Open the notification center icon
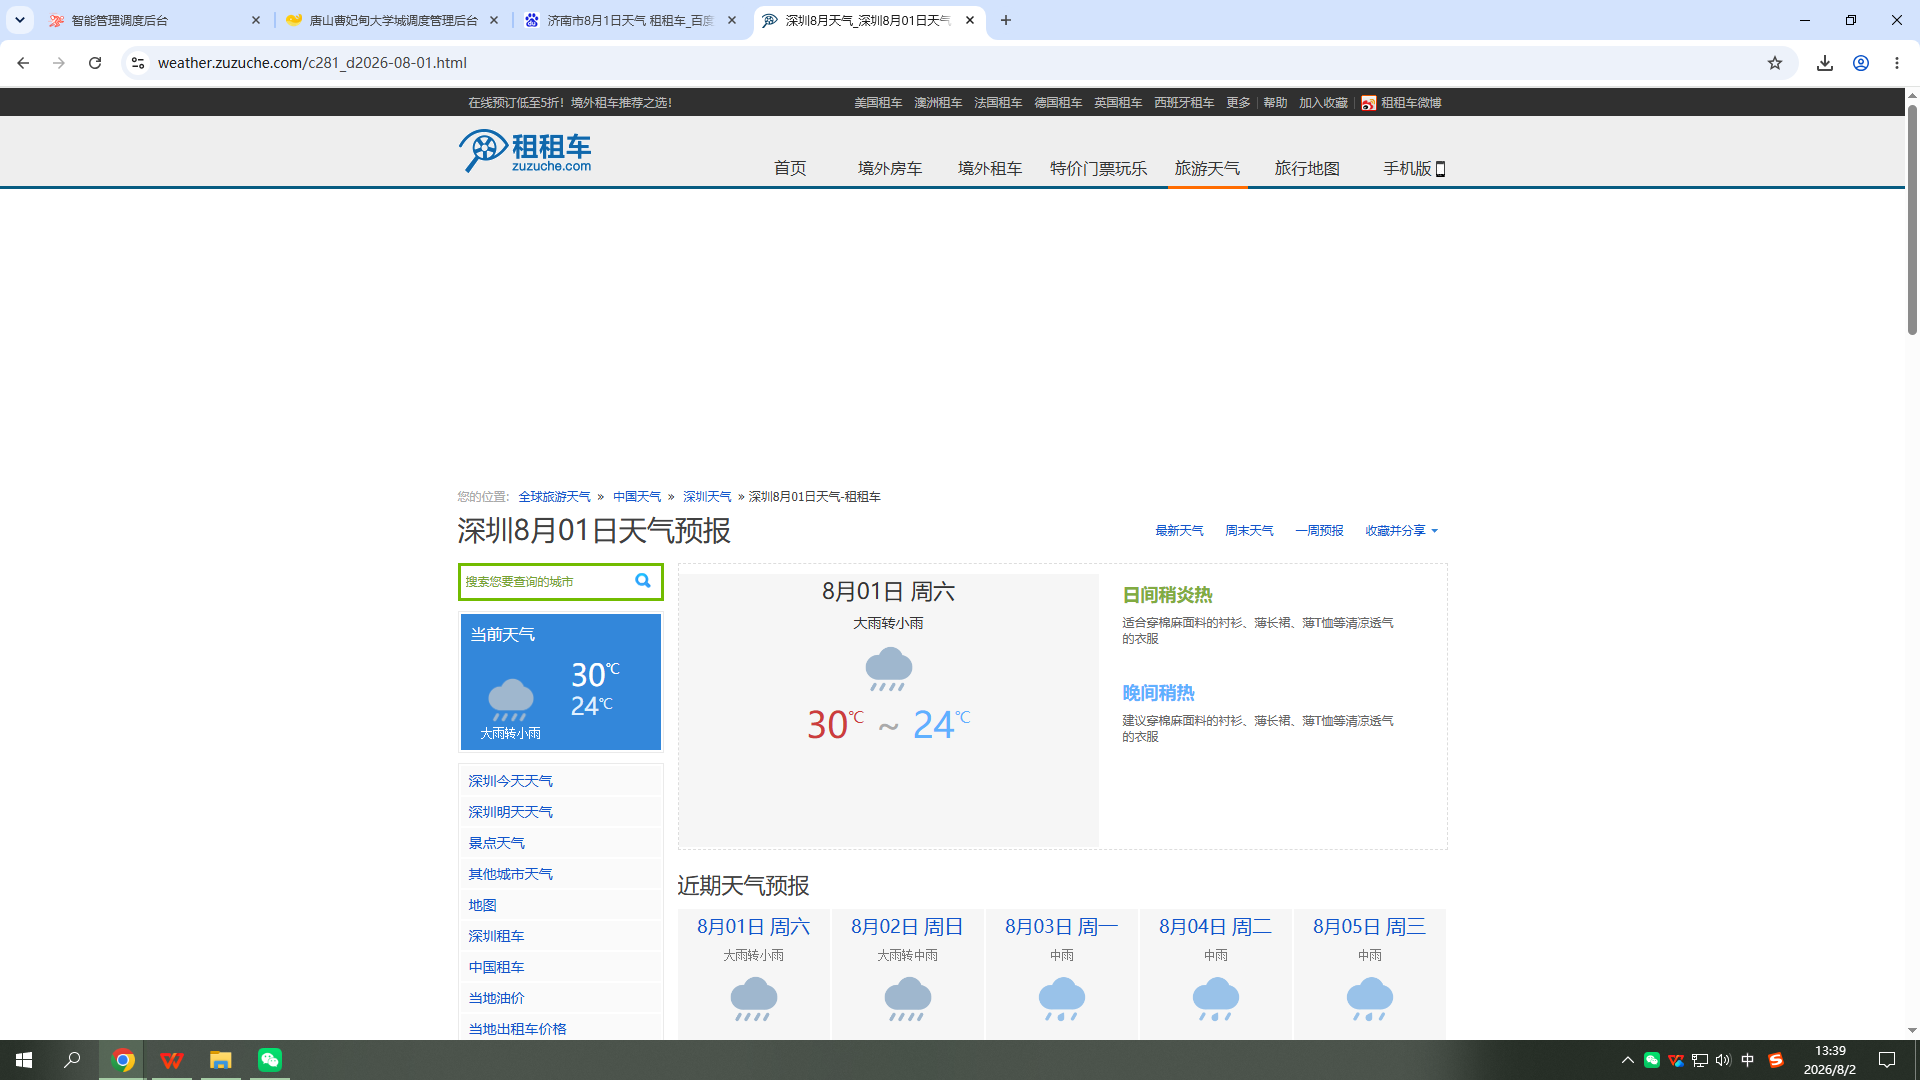Screen dimensions: 1920x1080 click(x=1887, y=1060)
